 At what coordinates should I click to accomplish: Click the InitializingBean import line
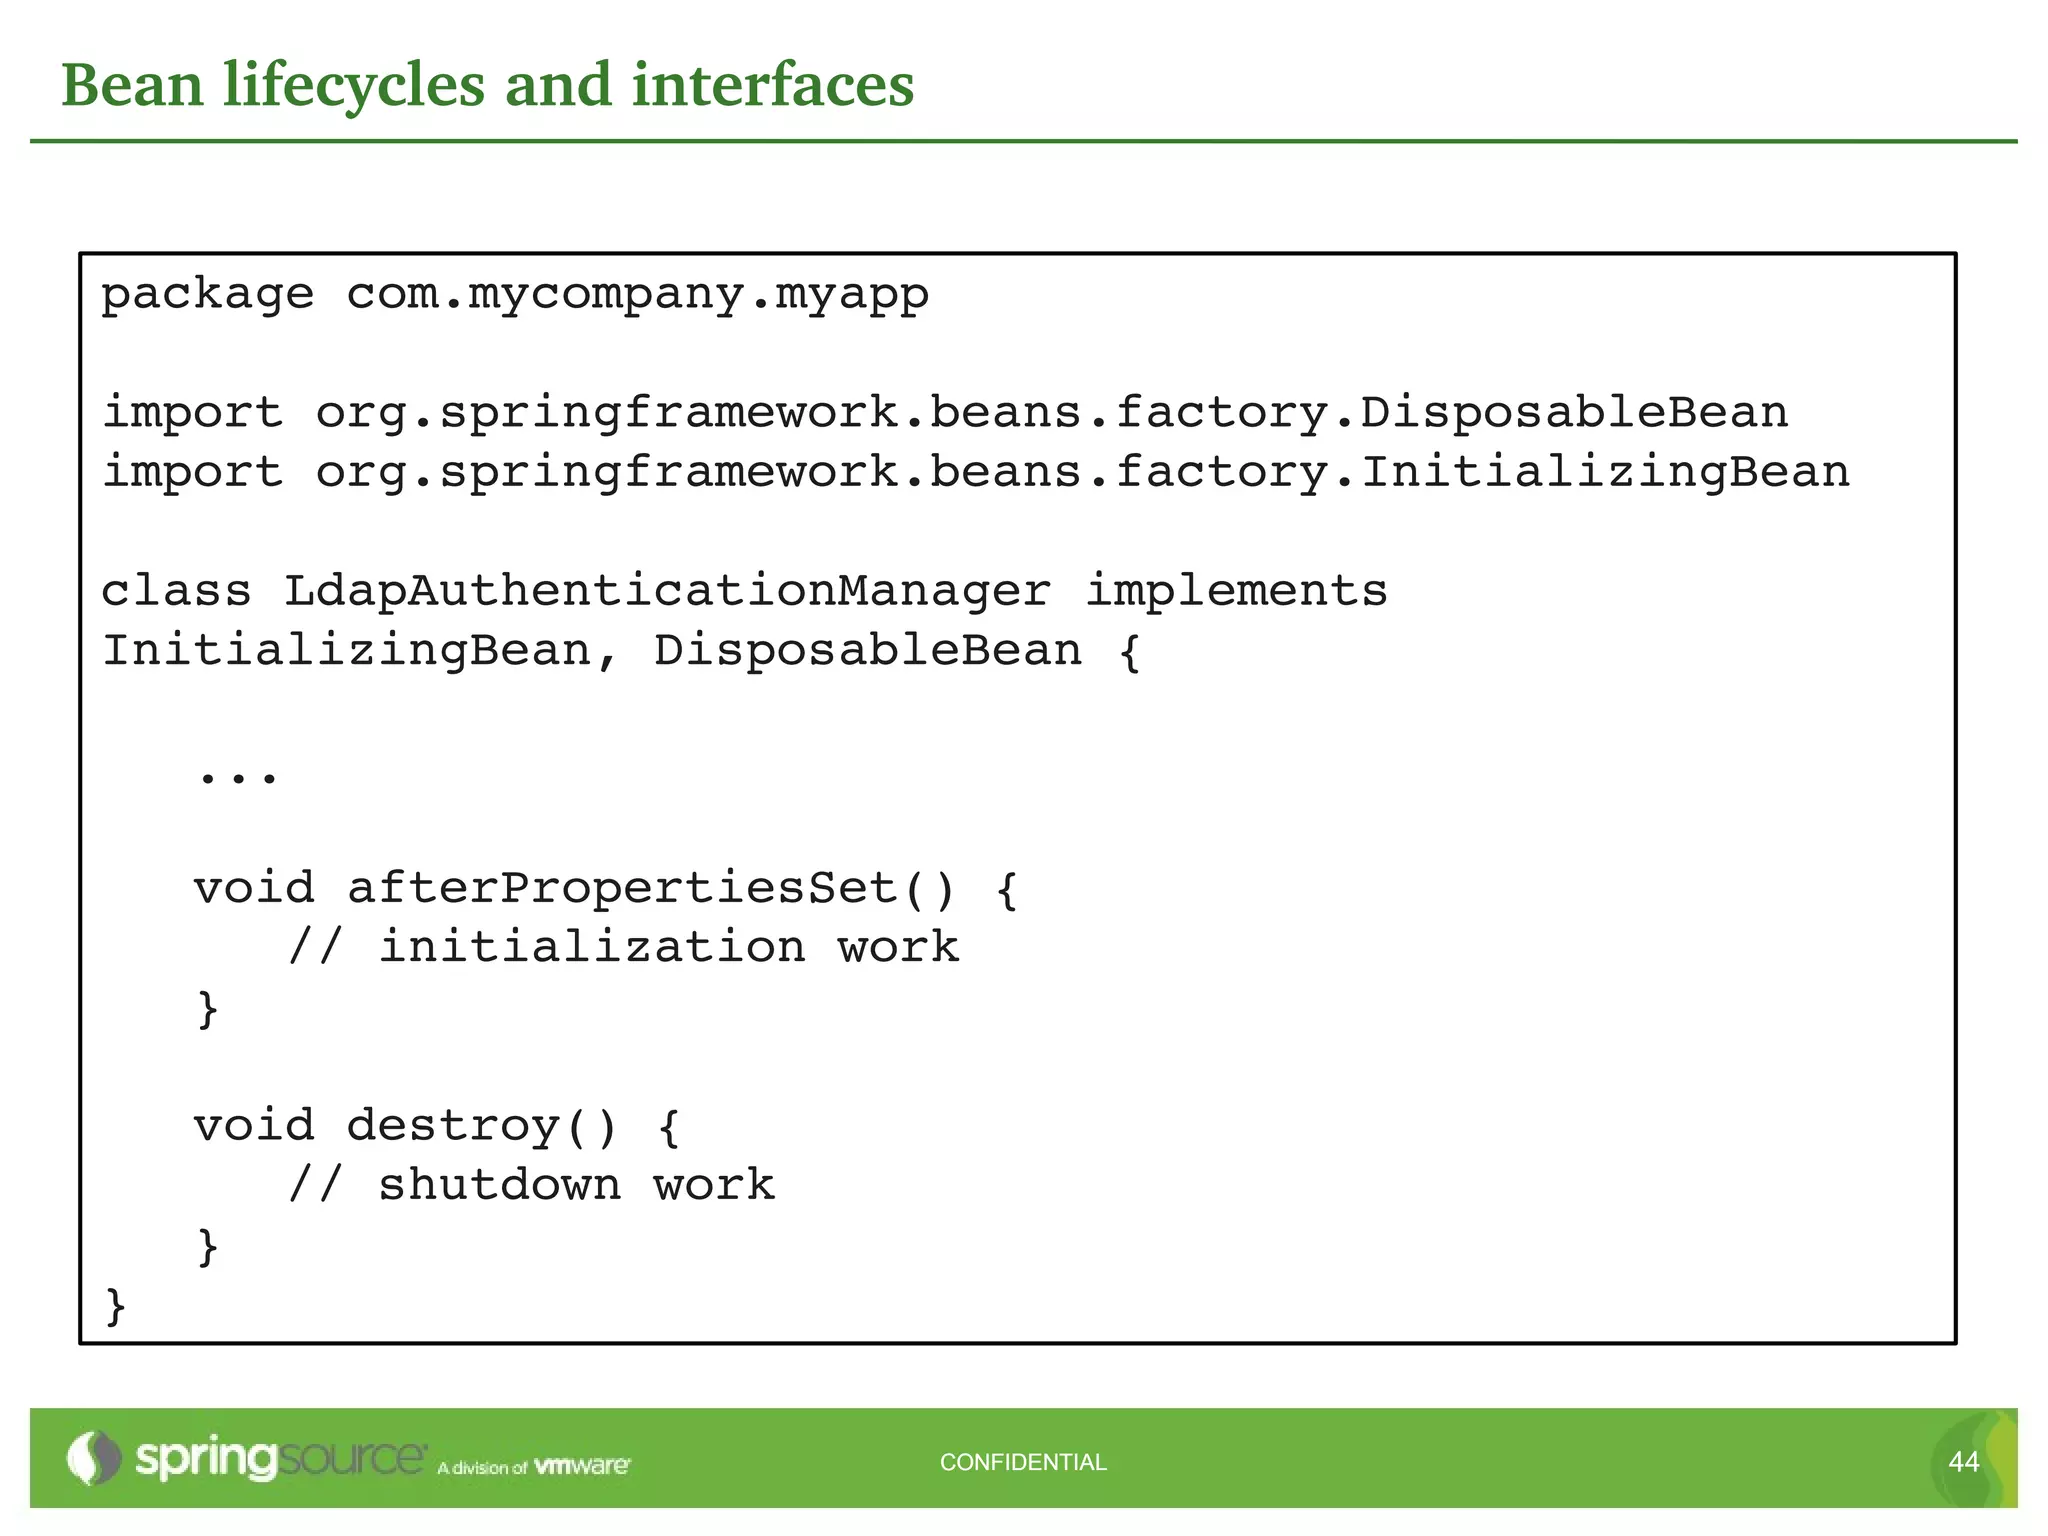pyautogui.click(x=976, y=472)
